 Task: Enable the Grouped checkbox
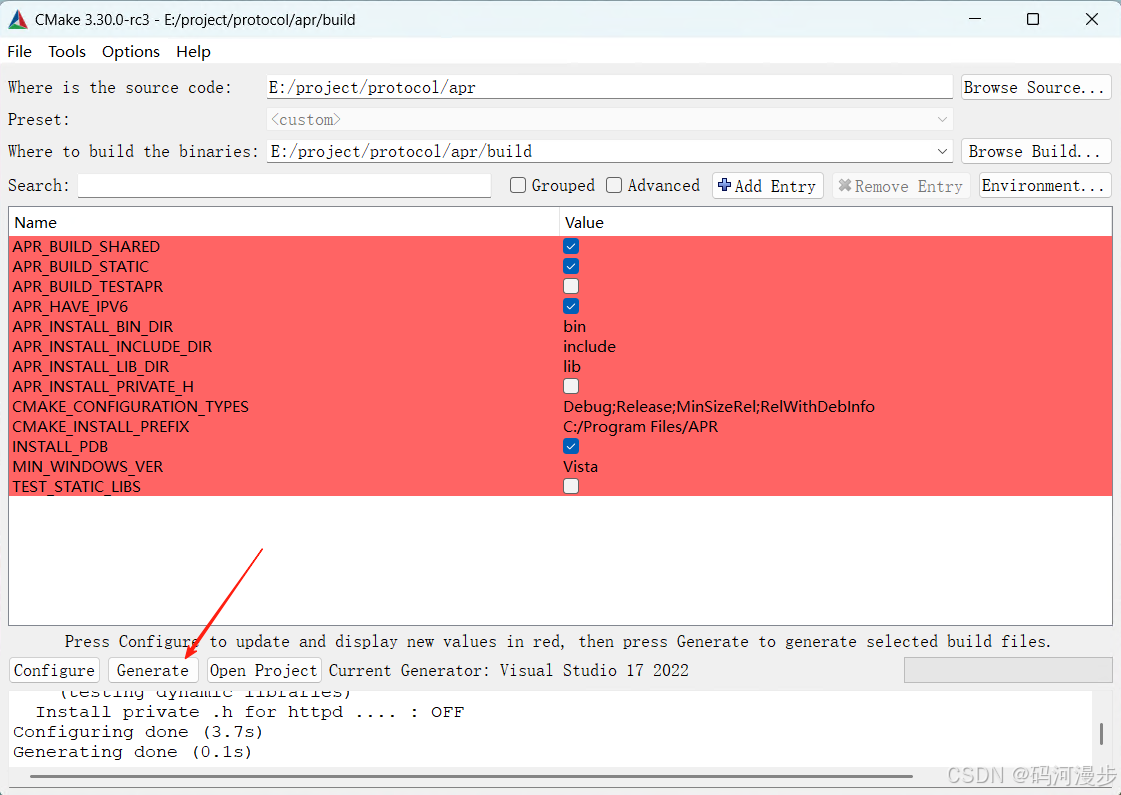point(518,185)
